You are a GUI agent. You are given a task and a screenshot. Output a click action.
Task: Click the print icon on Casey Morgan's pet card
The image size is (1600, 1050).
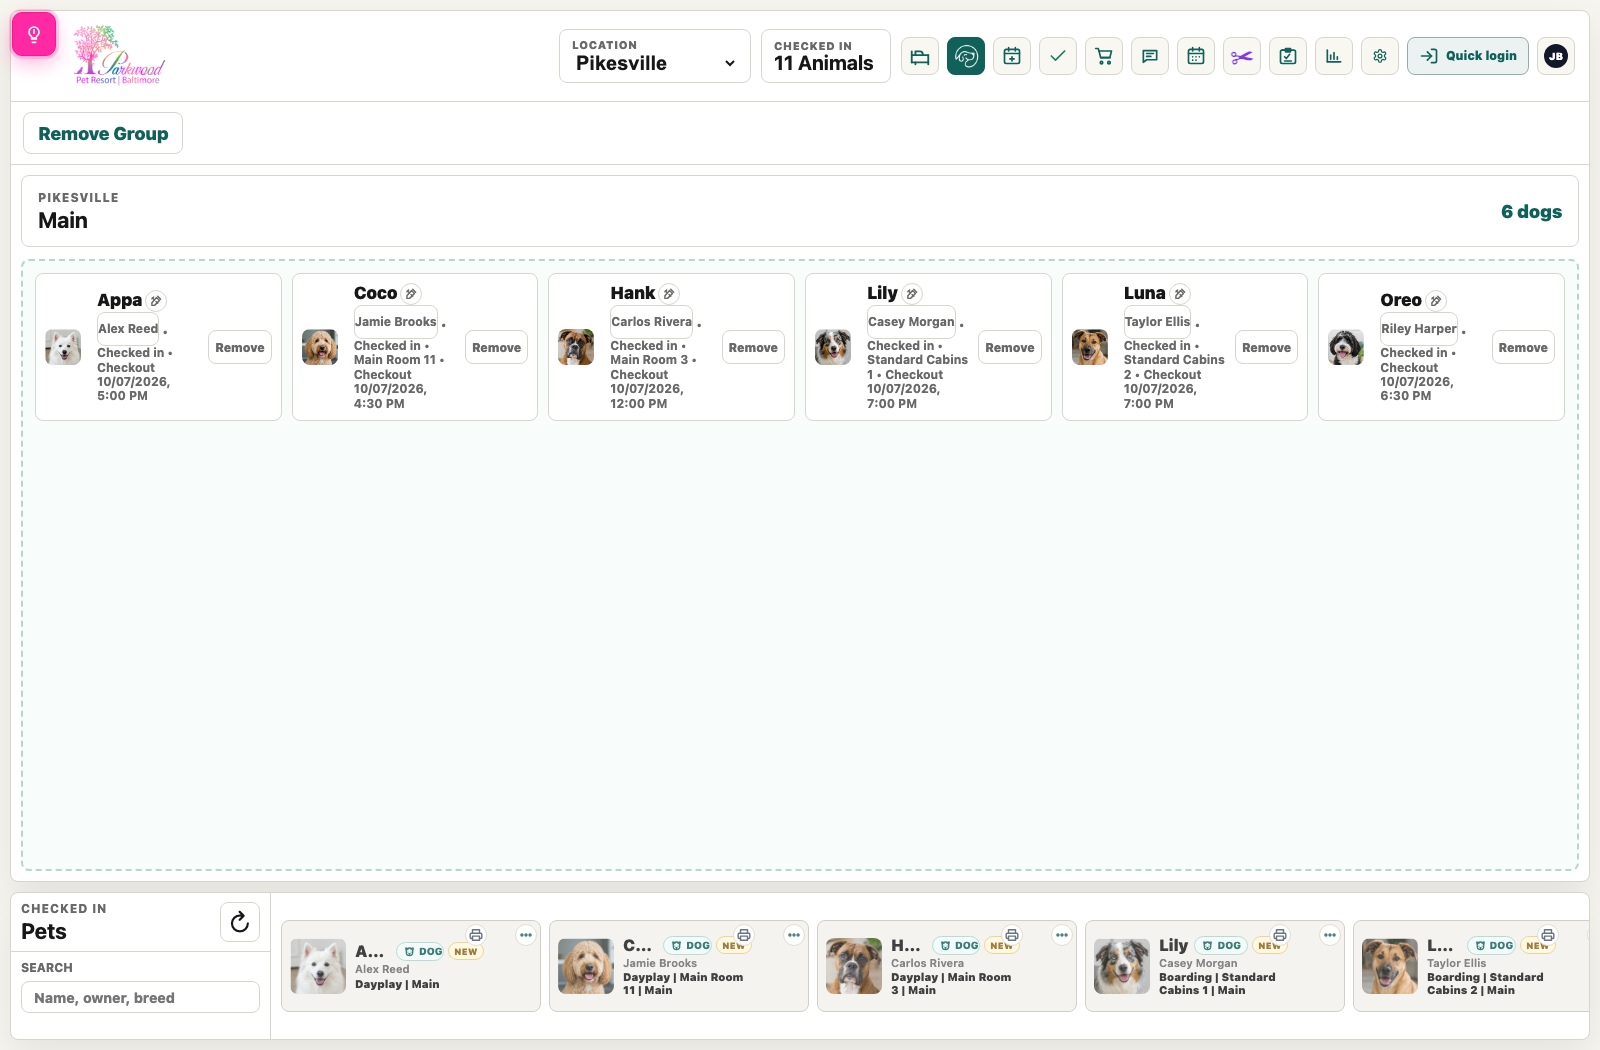[x=1280, y=935]
